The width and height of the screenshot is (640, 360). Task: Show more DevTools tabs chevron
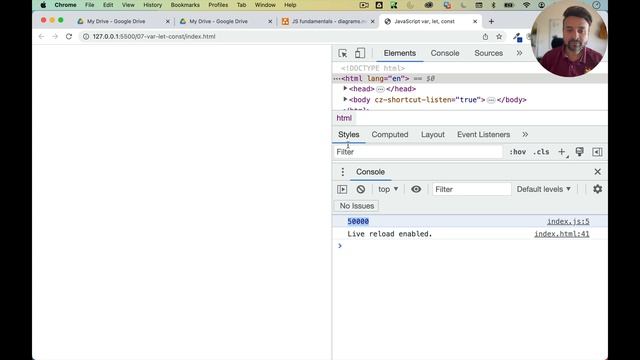(x=519, y=53)
